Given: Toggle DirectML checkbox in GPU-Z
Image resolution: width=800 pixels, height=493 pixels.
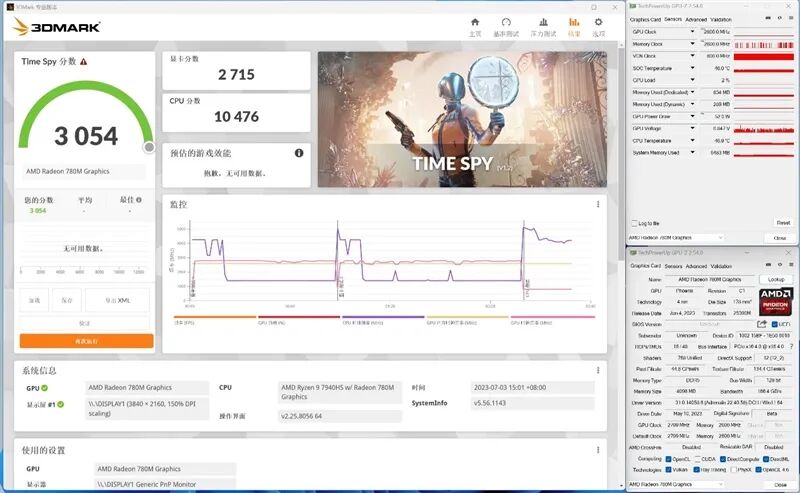Looking at the screenshot, I should click(766, 459).
